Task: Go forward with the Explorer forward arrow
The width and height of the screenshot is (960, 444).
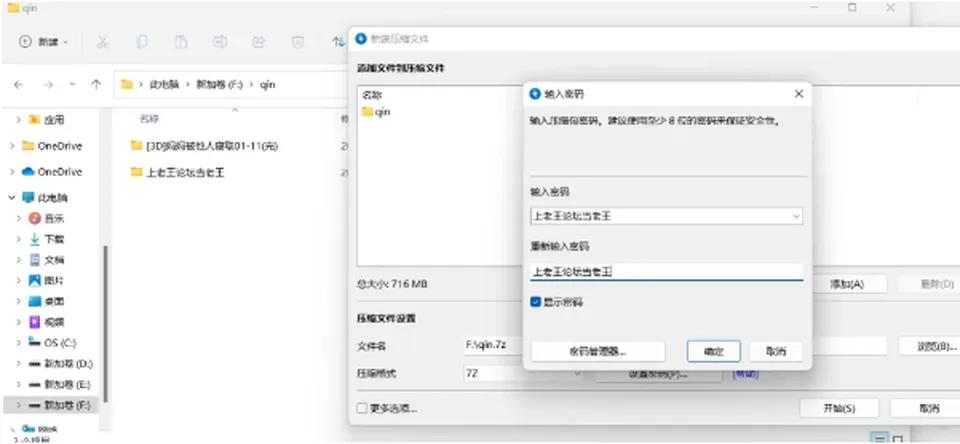Action: tap(48, 85)
